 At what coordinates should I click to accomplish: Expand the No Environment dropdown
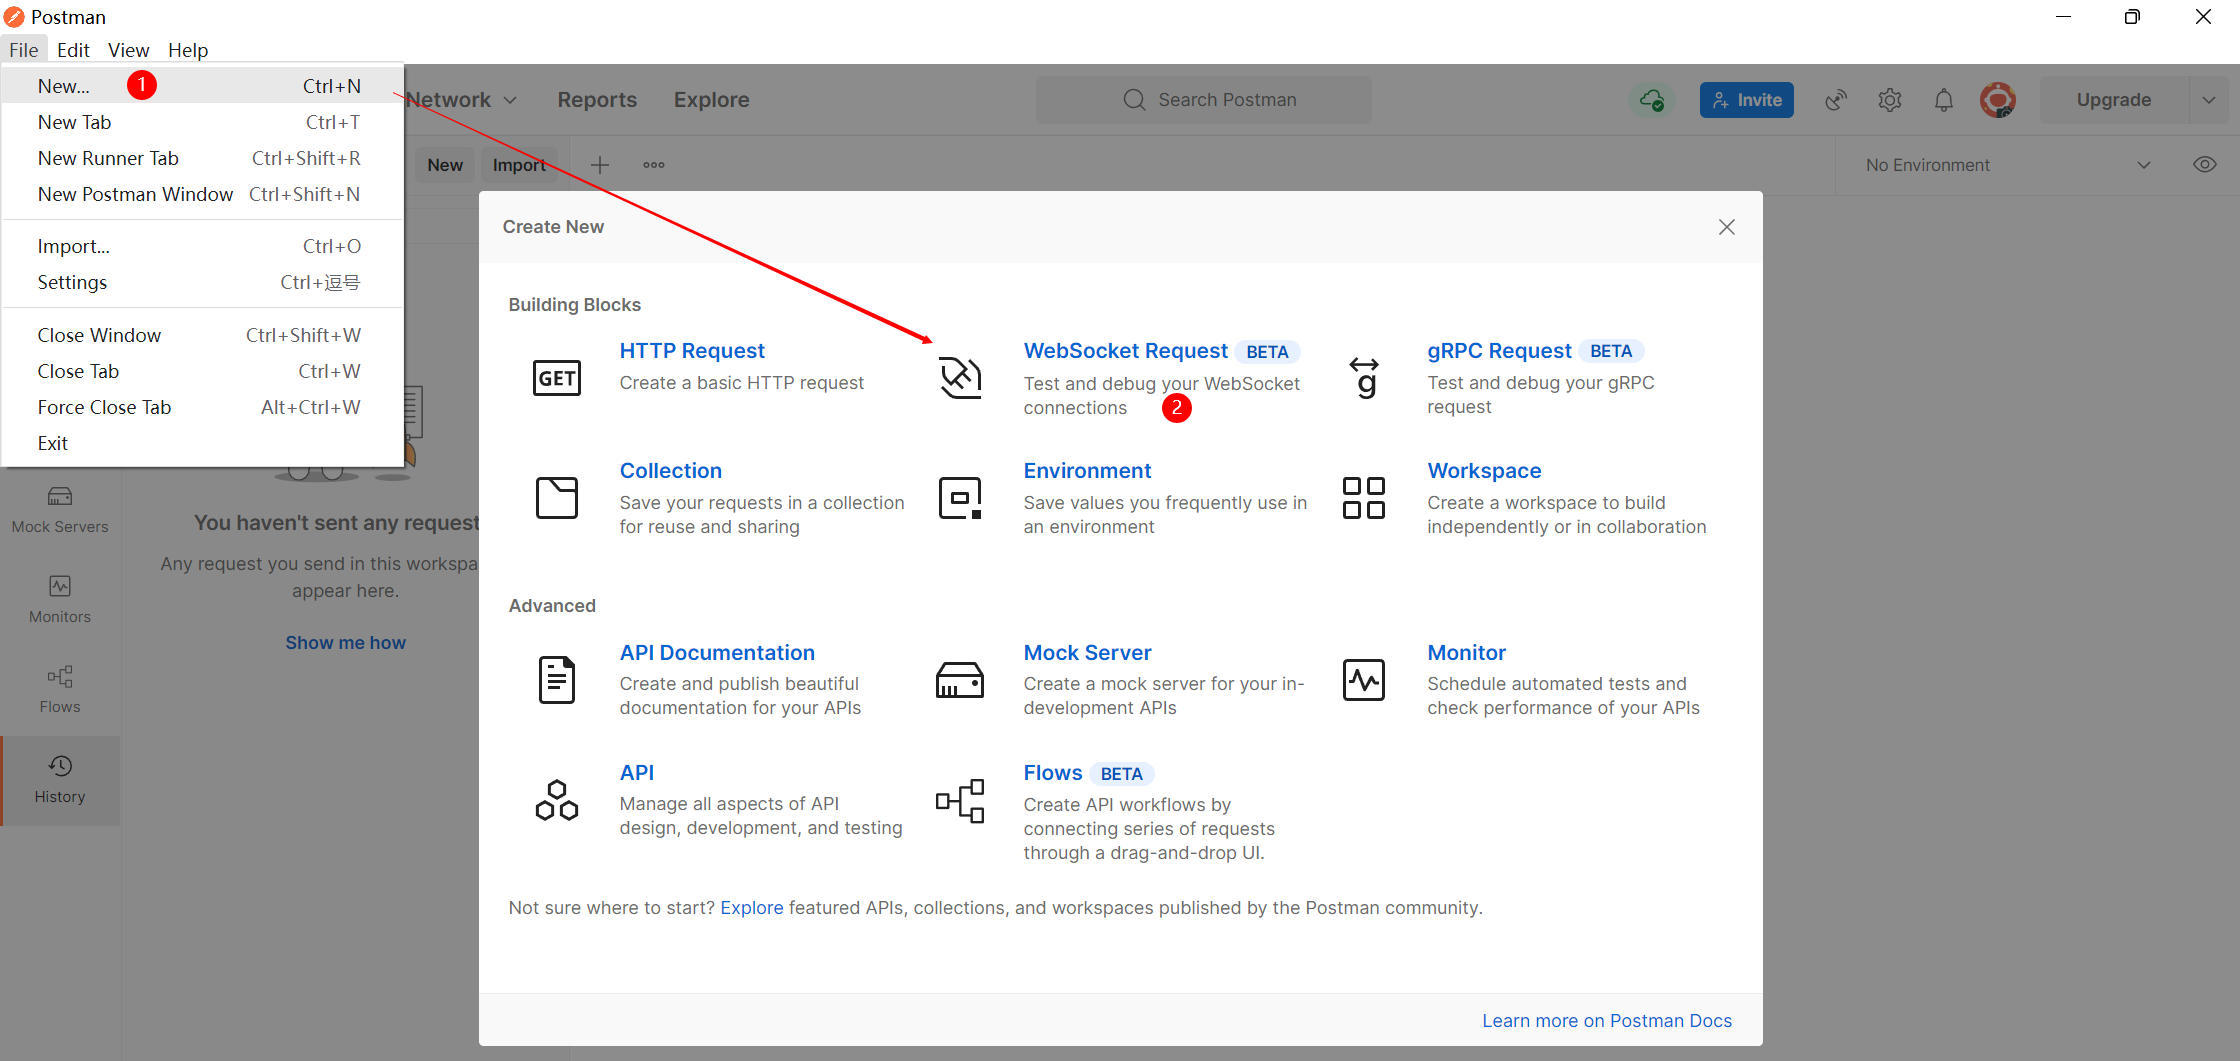point(2144,165)
